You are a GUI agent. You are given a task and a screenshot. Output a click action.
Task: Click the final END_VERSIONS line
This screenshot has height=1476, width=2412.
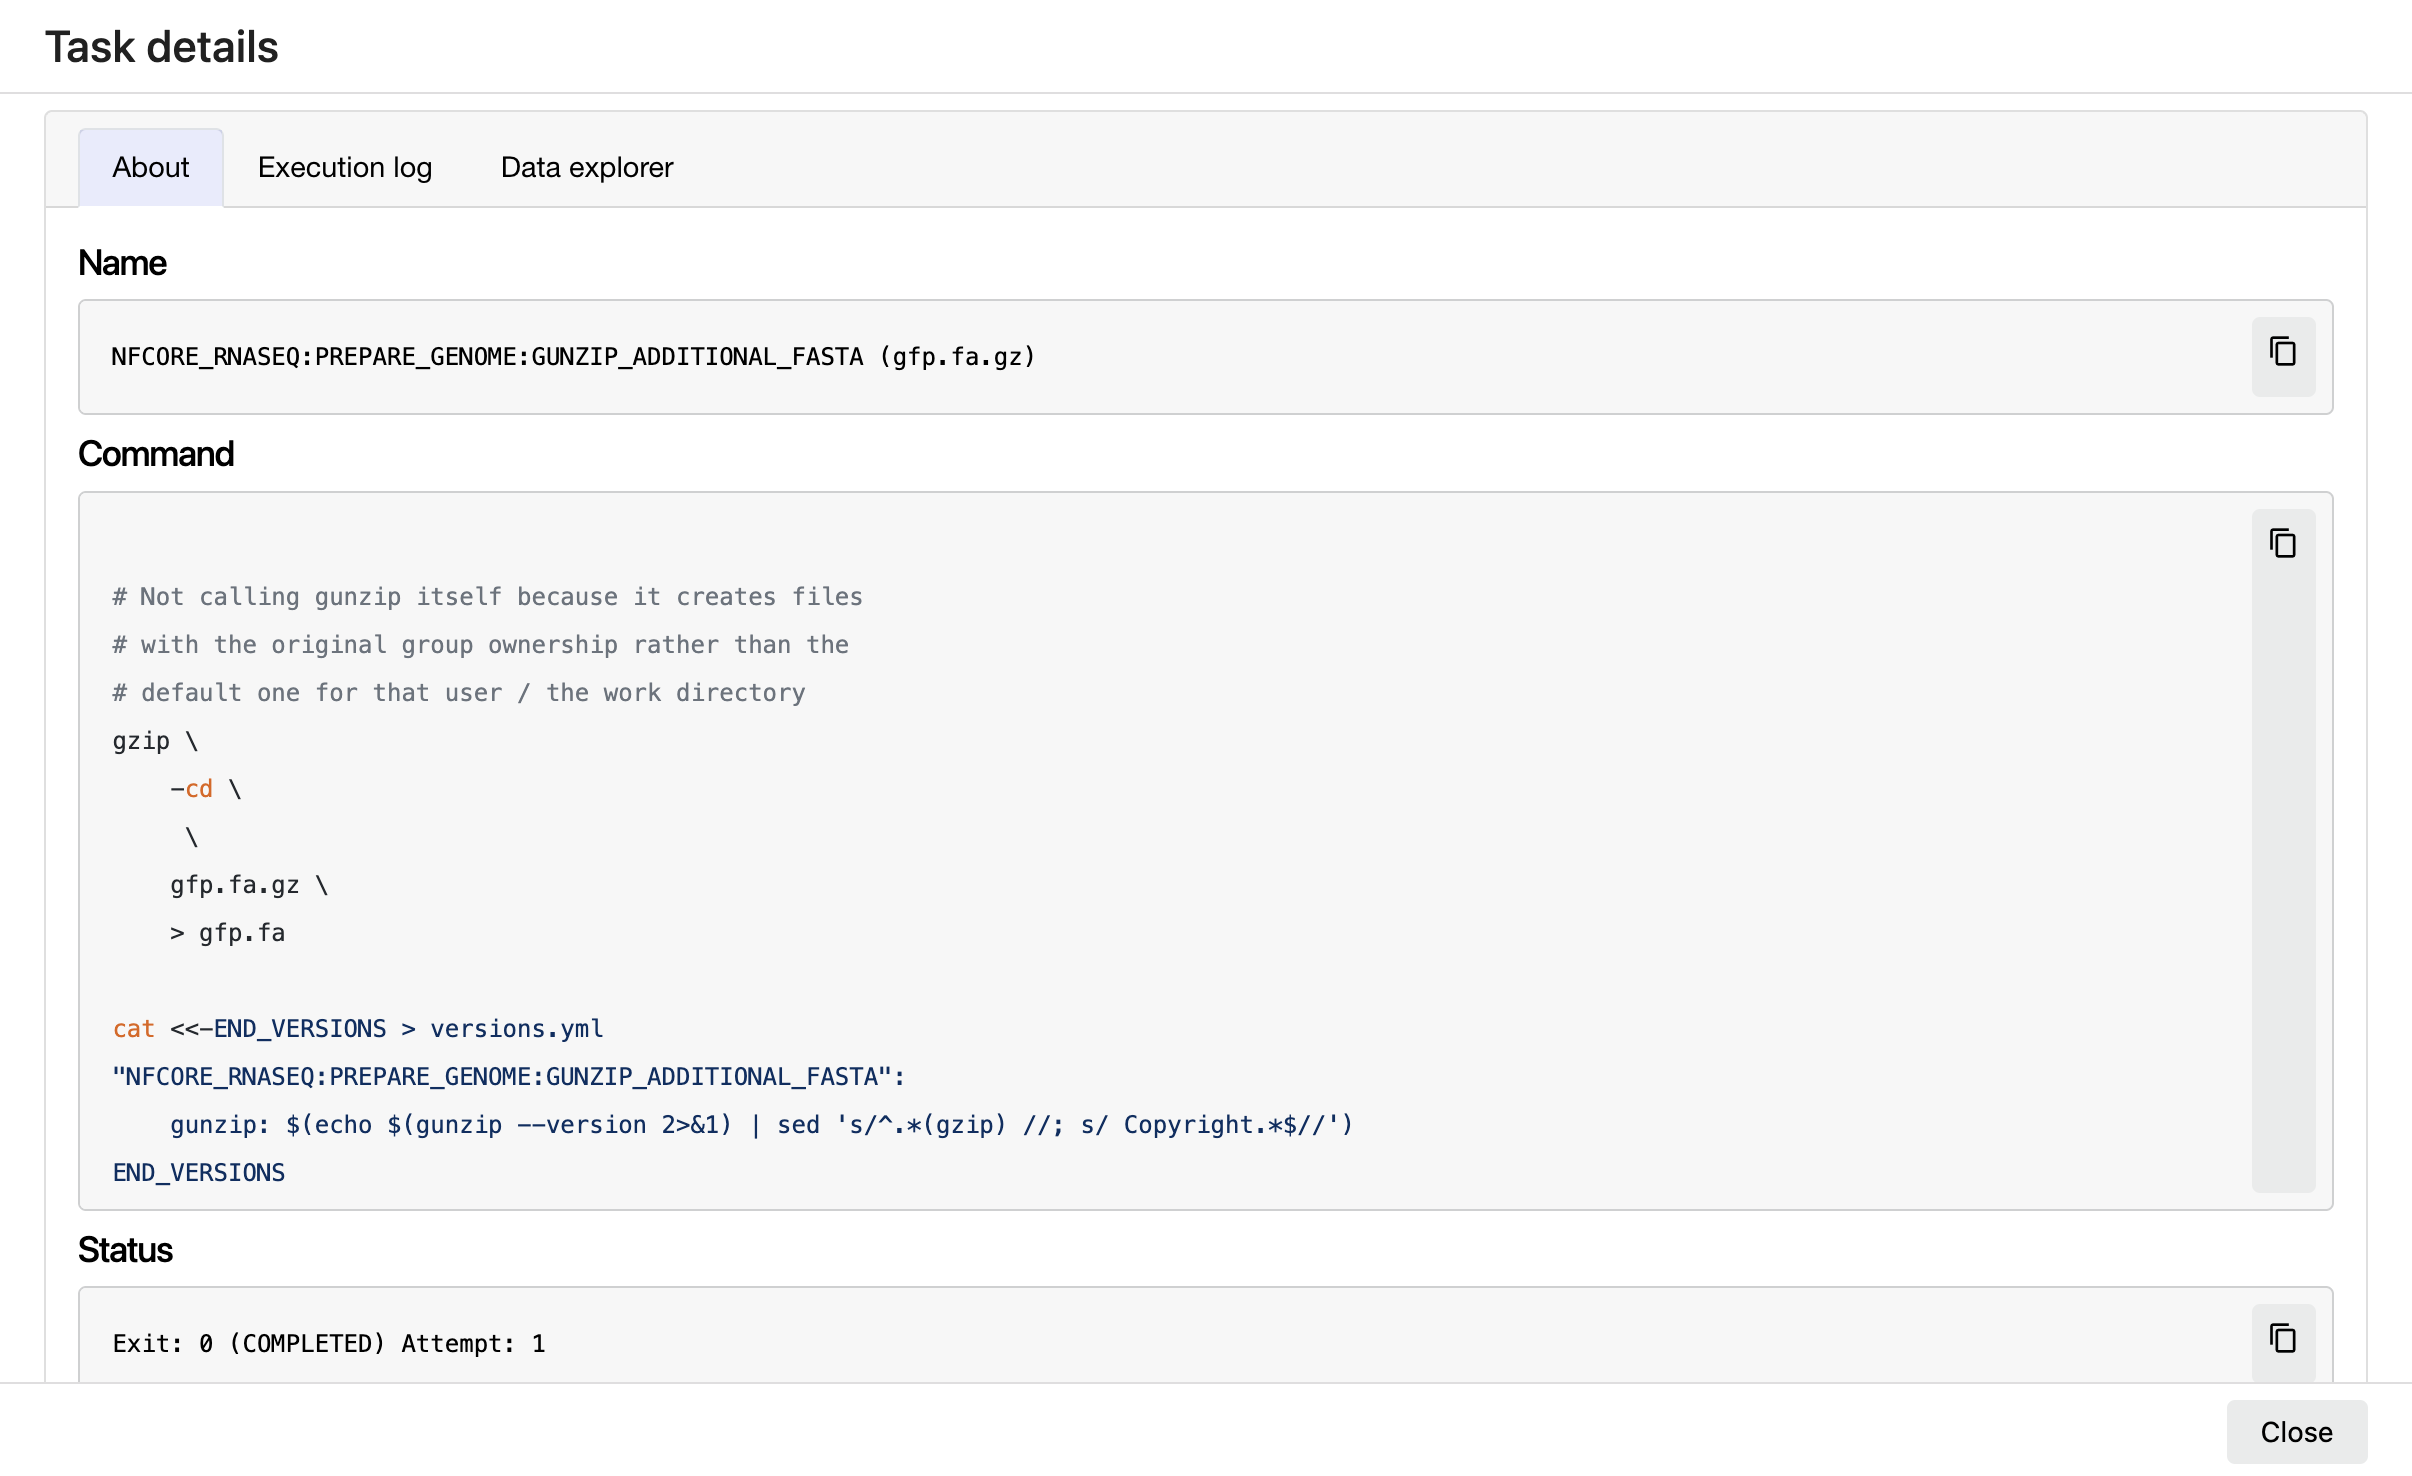198,1173
